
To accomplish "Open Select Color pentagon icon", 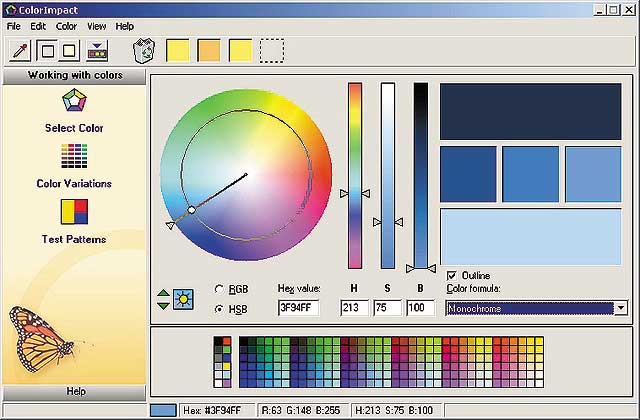I will [74, 100].
